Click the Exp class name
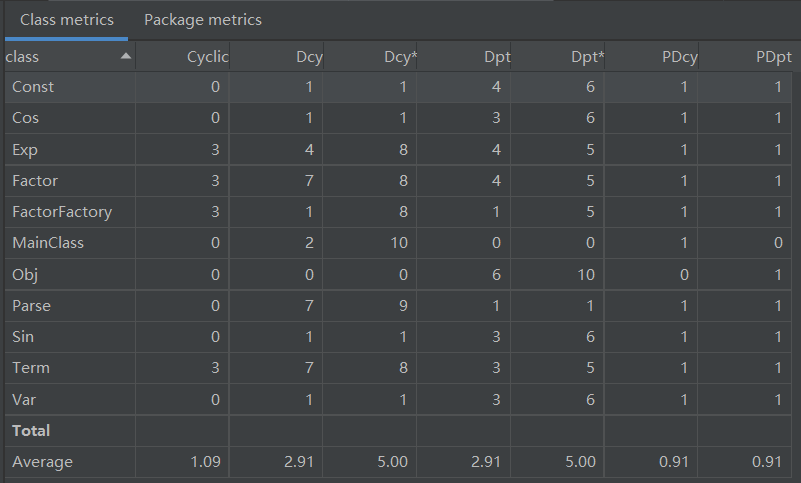The height and width of the screenshot is (483, 801). point(25,149)
